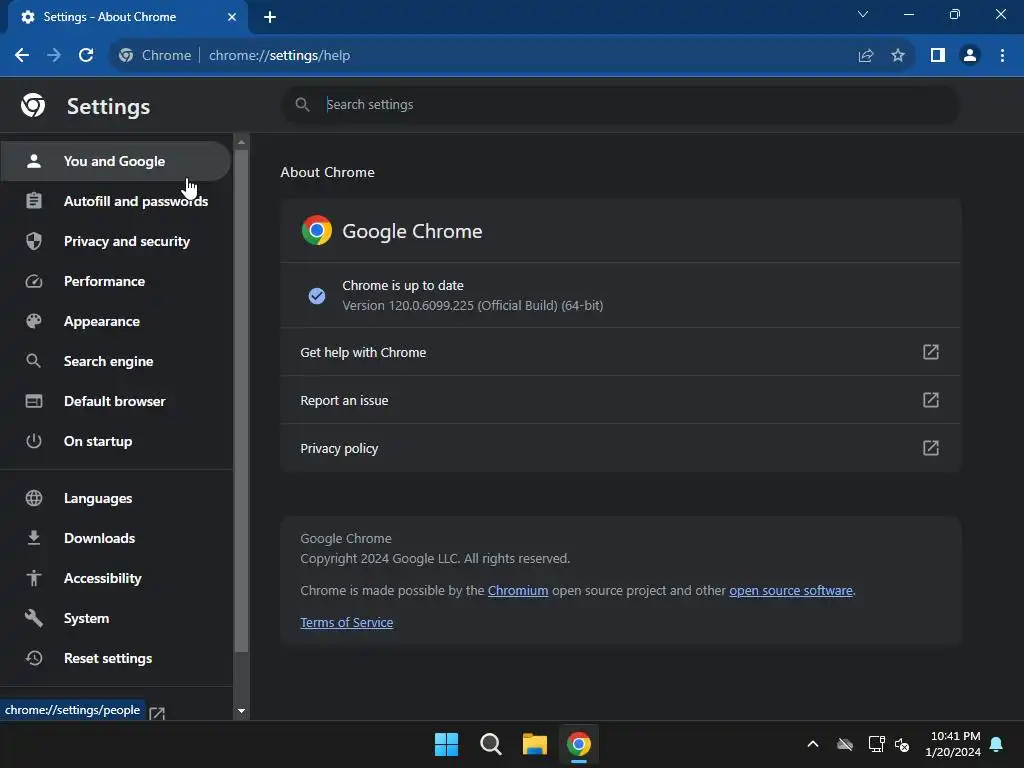Go to Default browser settings

point(116,401)
